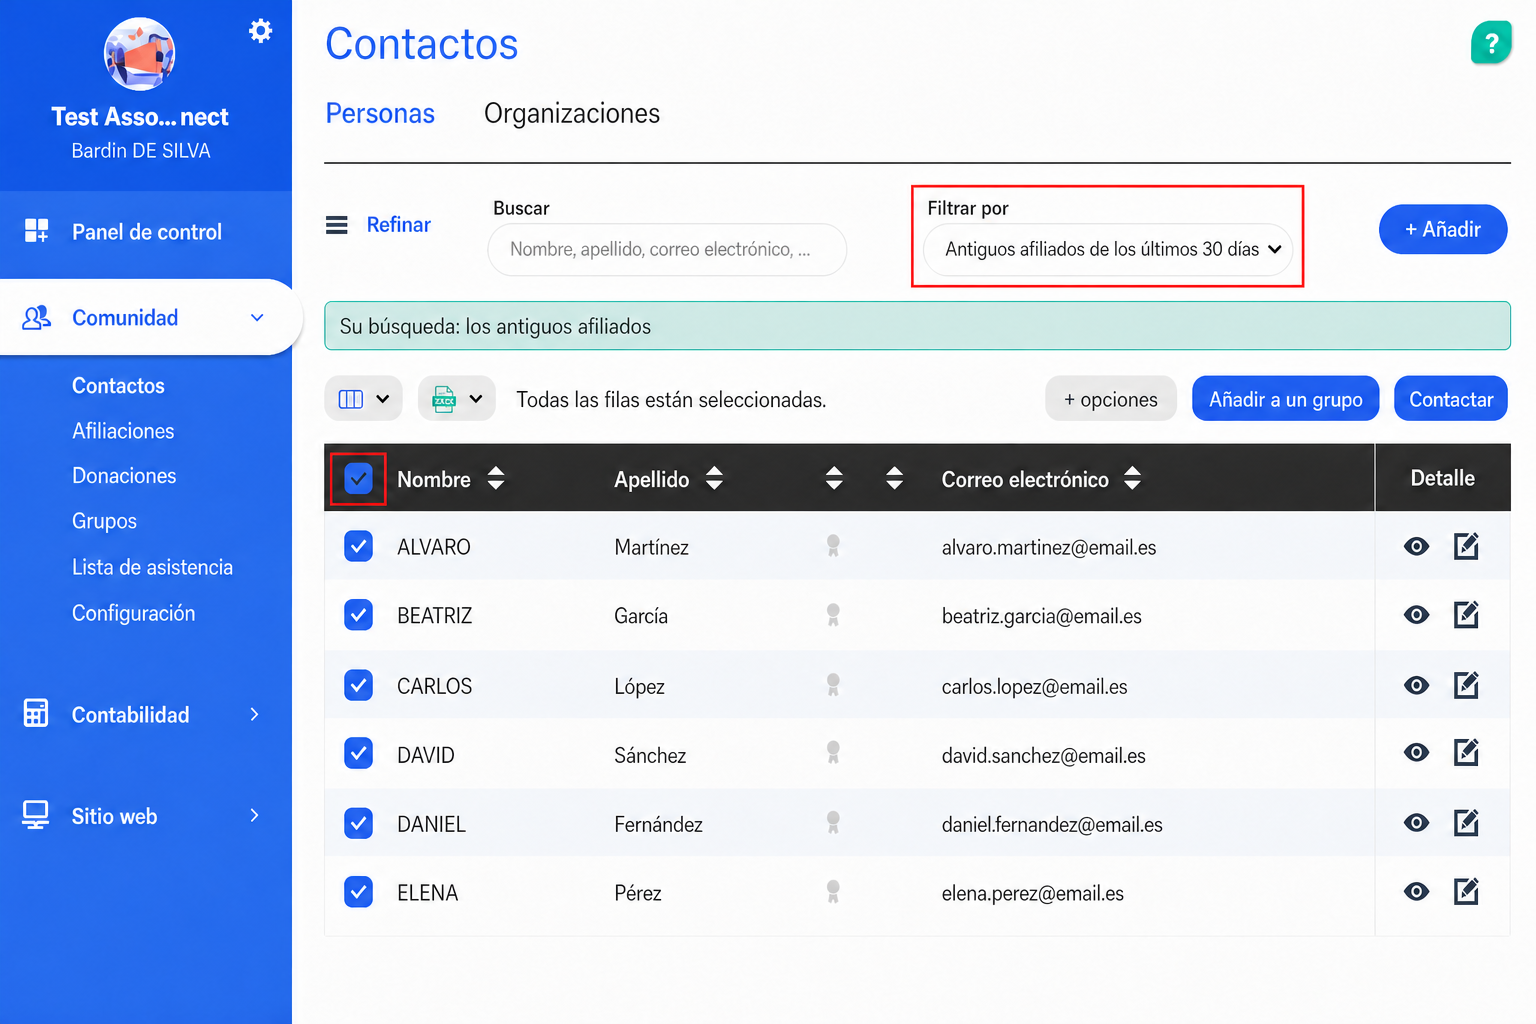Click the membership badge icon for BEATRIZ
This screenshot has height=1024, width=1536.
[x=833, y=615]
